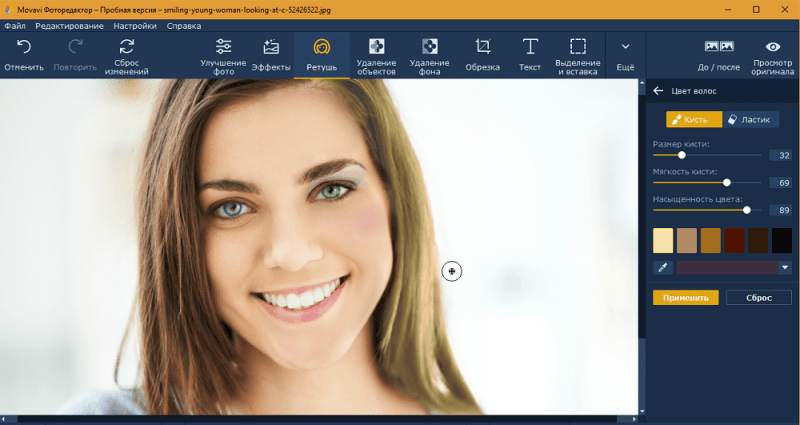Image resolution: width=800 pixels, height=425 pixels.
Task: Pick the eyedropper color picker icon
Action: [662, 267]
